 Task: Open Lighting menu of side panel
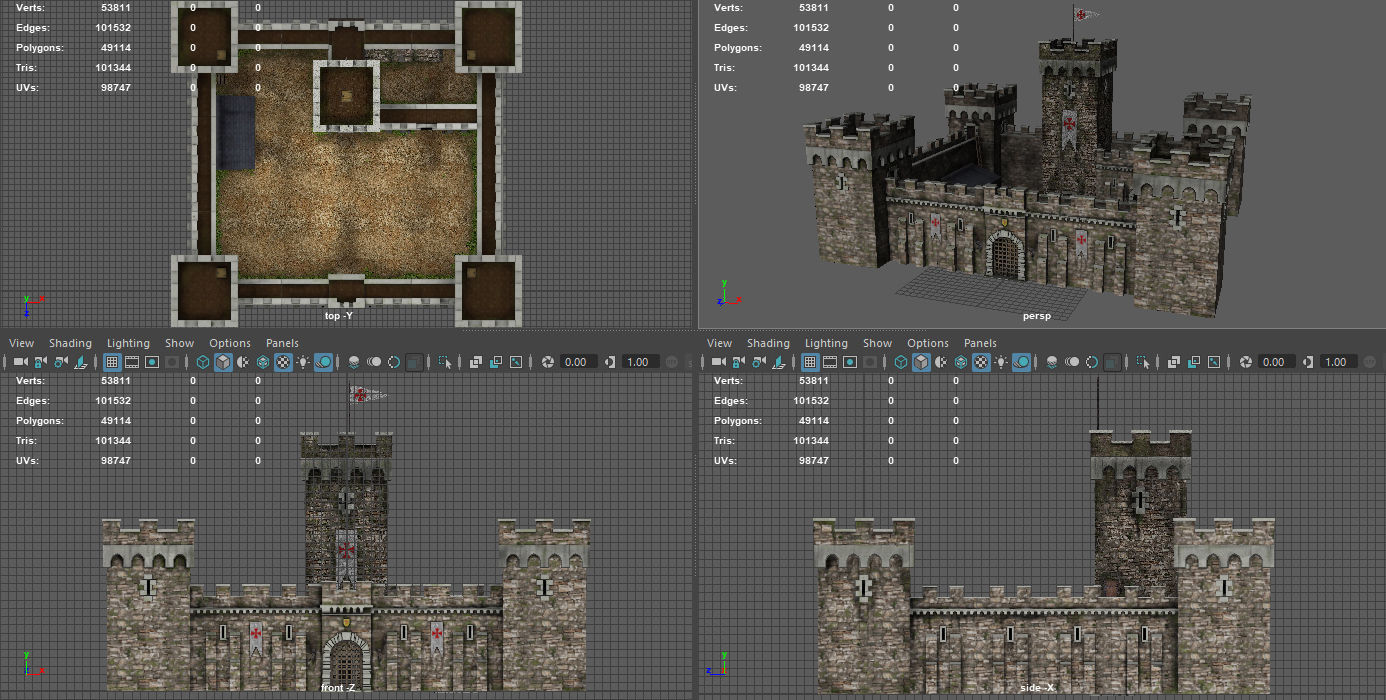[x=826, y=343]
